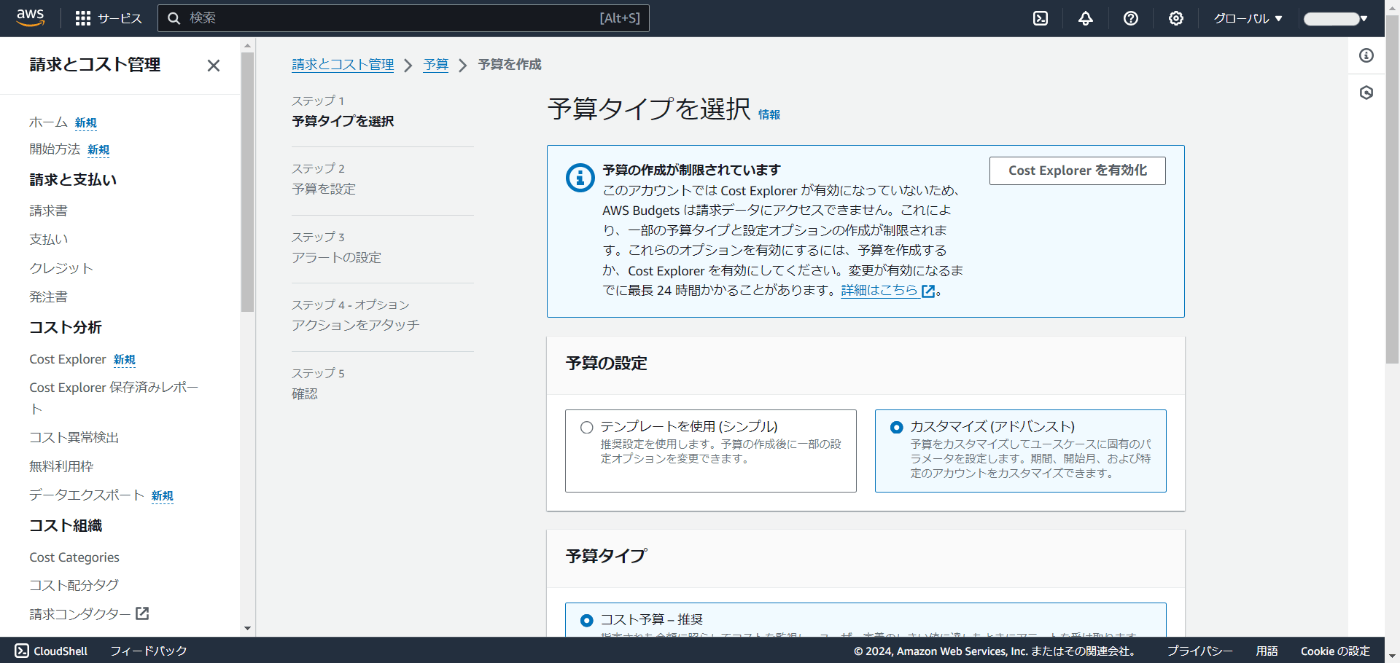Open コスト配分タグ in the sidebar
The height and width of the screenshot is (663, 1400).
tap(74, 585)
